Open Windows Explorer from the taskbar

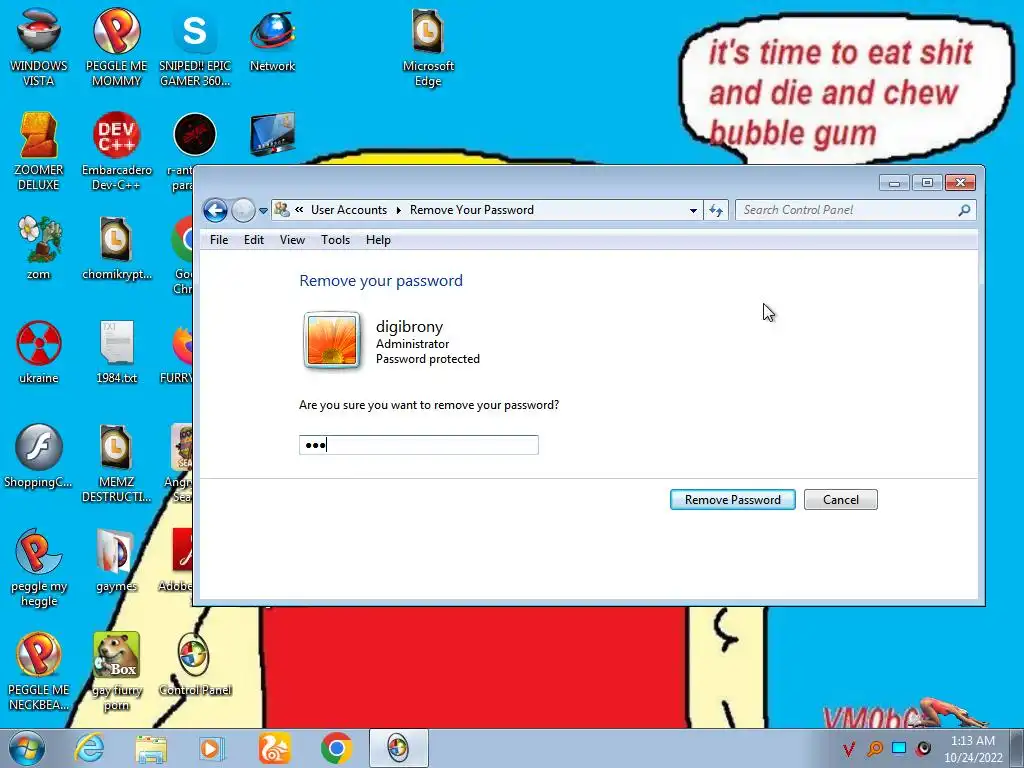coord(151,748)
